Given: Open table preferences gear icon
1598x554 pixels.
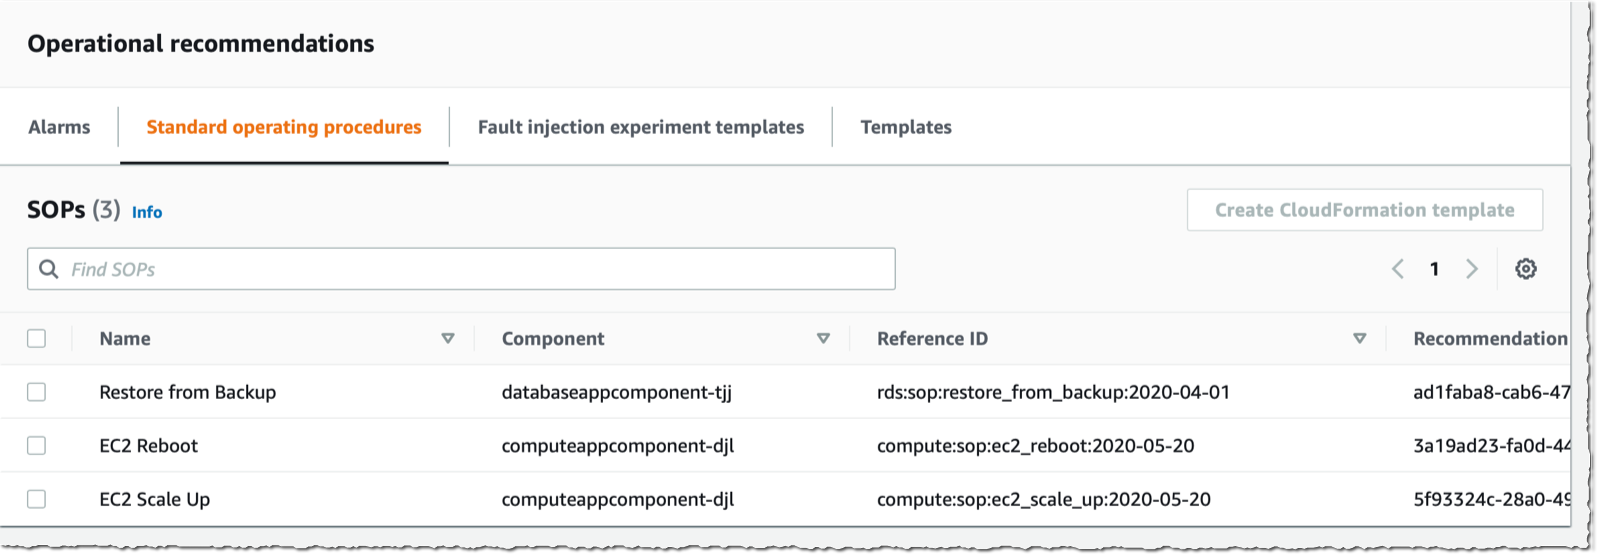Looking at the screenshot, I should tap(1525, 269).
